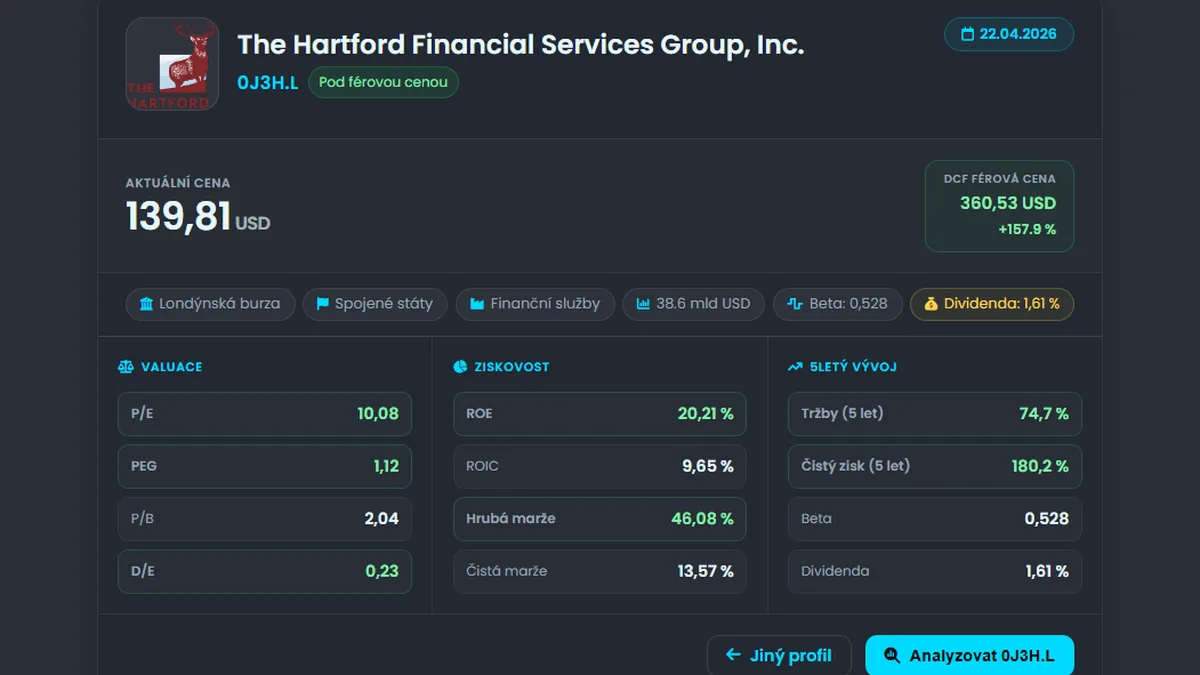This screenshot has width=1200, height=675.
Task: Select the DCF férová cena box
Action: 999,206
